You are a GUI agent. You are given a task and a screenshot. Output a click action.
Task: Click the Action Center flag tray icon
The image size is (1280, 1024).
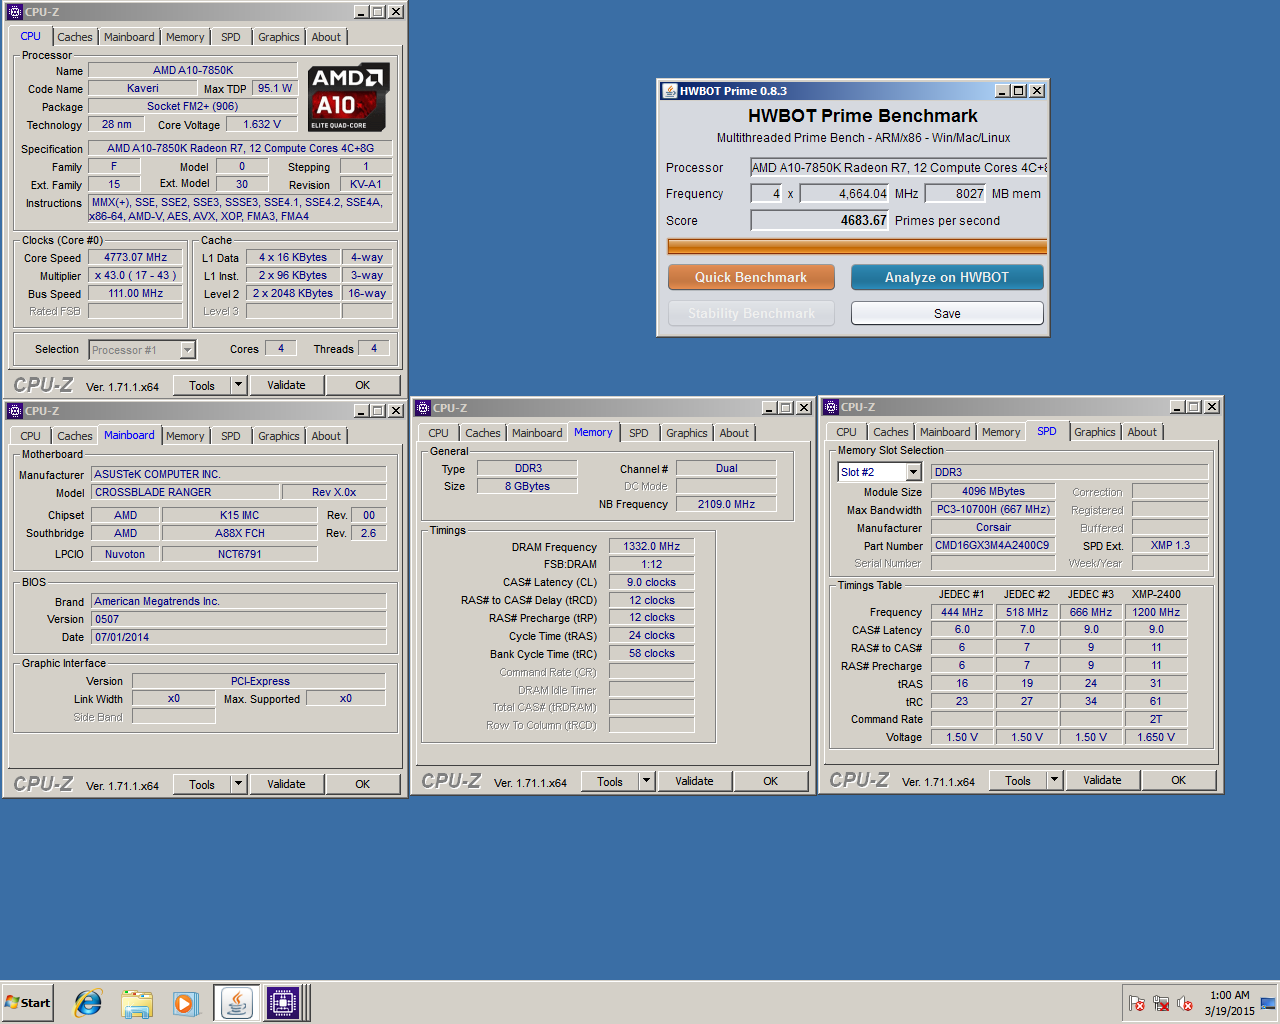tap(1137, 1003)
